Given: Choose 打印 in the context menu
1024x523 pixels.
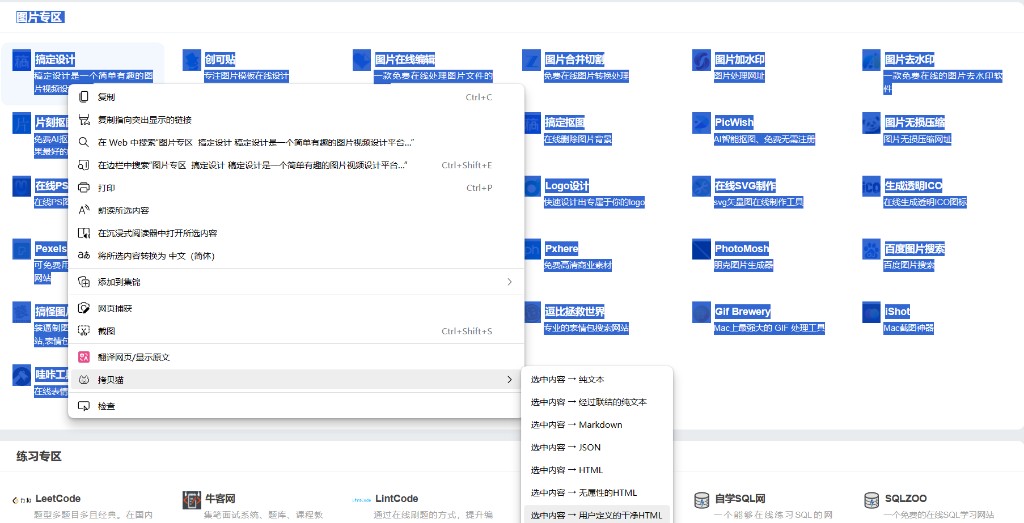Looking at the screenshot, I should pyautogui.click(x=296, y=187).
